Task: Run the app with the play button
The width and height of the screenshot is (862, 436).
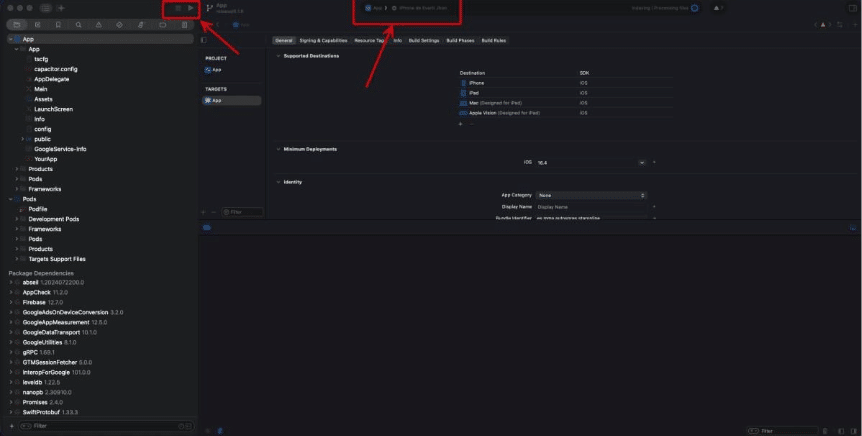Action: (191, 8)
